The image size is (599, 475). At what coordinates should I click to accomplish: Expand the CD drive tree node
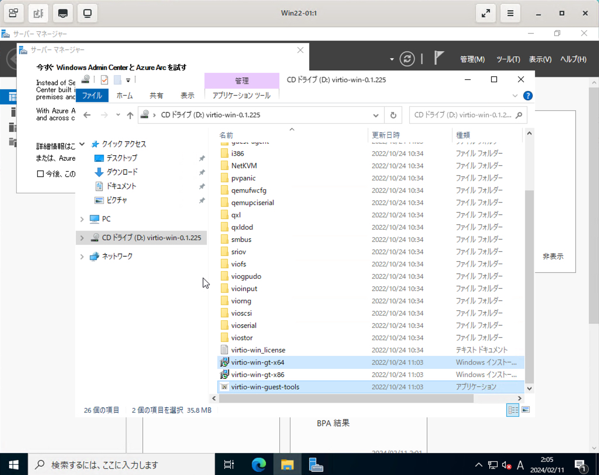82,238
